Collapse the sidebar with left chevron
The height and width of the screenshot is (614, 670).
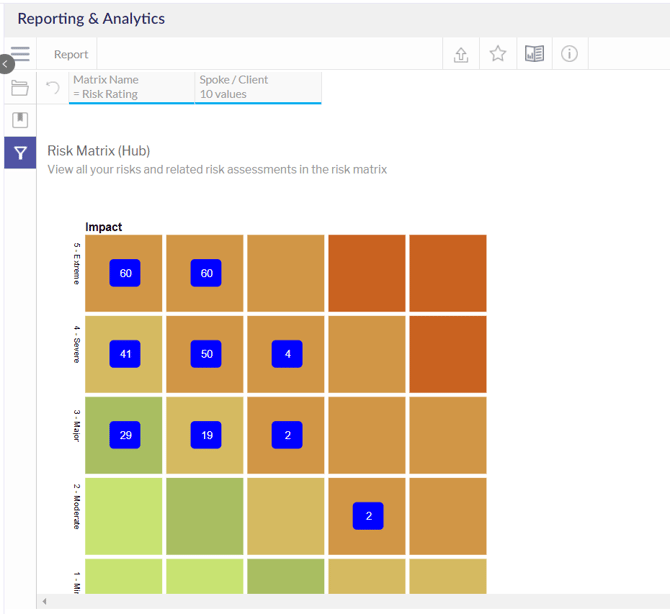click(x=5, y=64)
